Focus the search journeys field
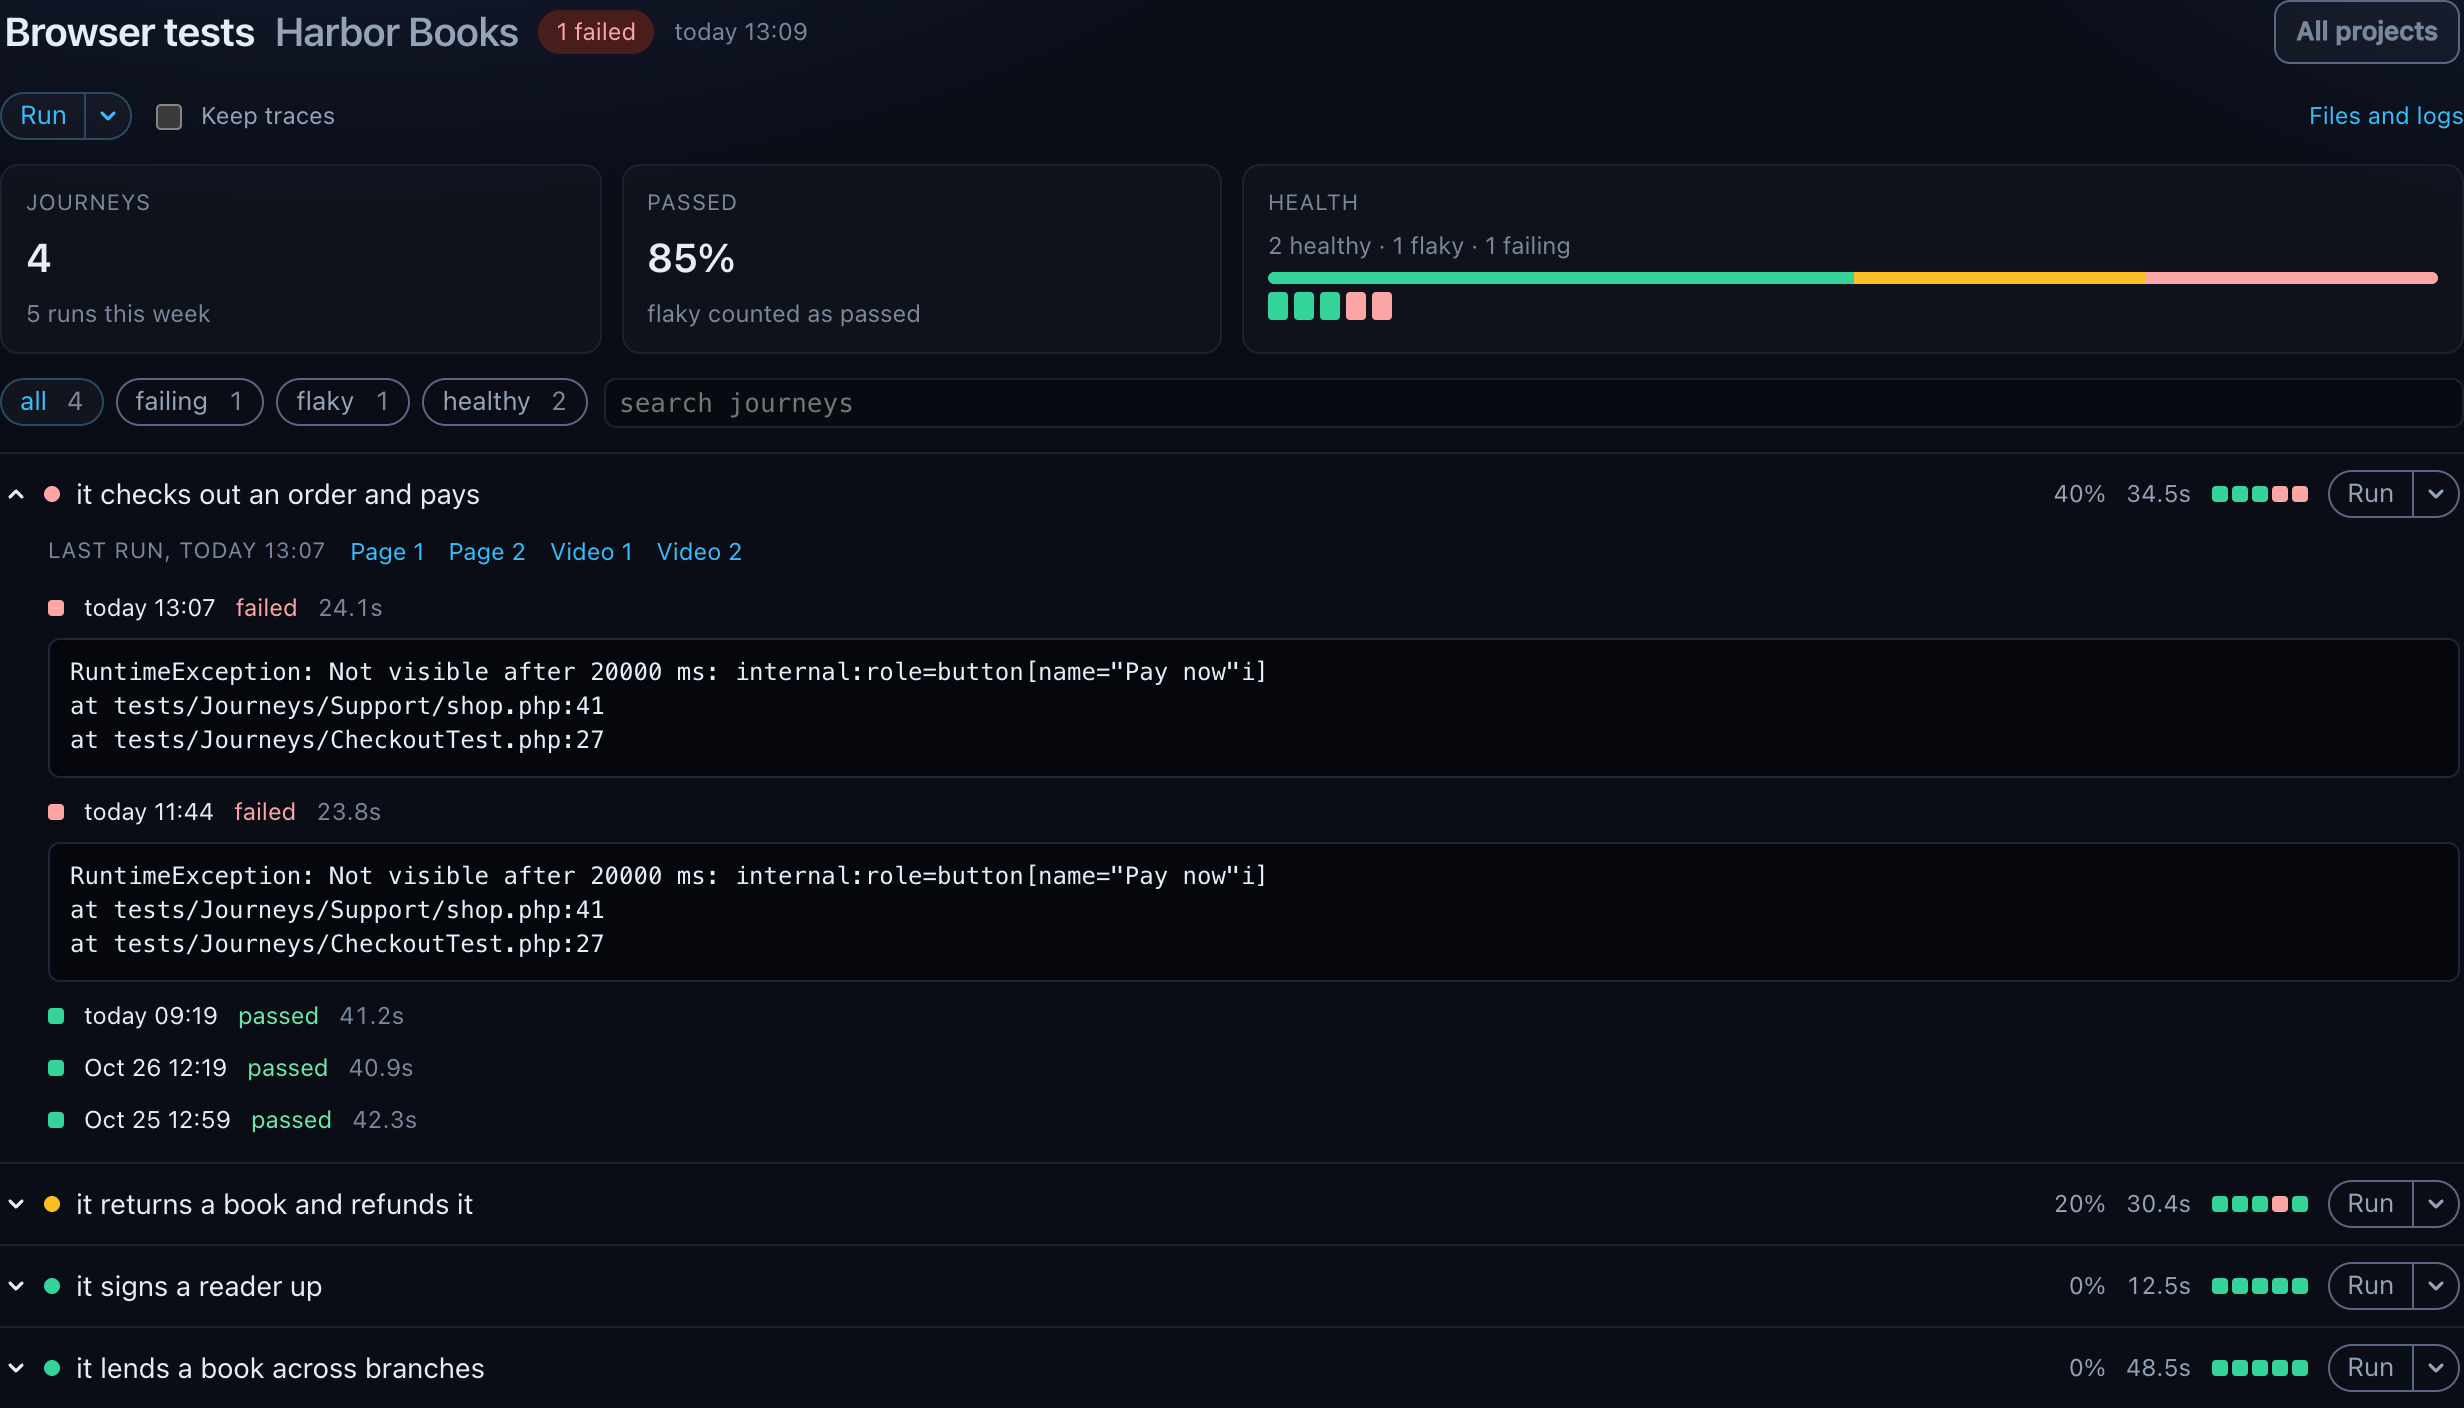This screenshot has width=2464, height=1408. click(x=1532, y=403)
